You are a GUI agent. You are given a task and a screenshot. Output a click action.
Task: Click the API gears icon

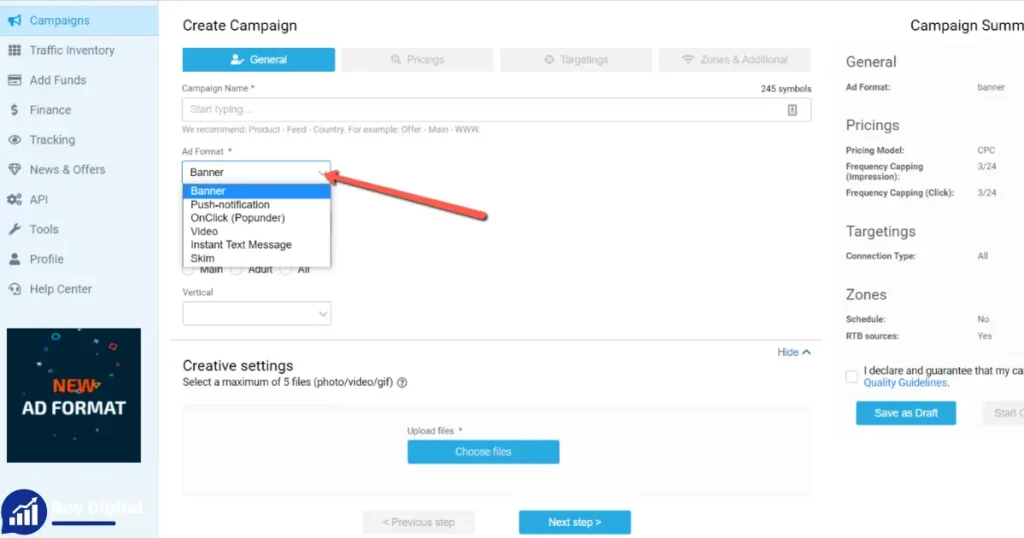pyautogui.click(x=14, y=199)
